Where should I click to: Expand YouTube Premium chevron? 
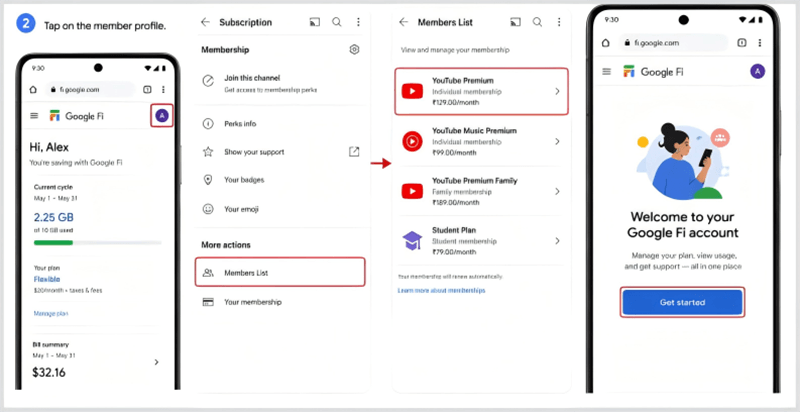click(x=557, y=91)
